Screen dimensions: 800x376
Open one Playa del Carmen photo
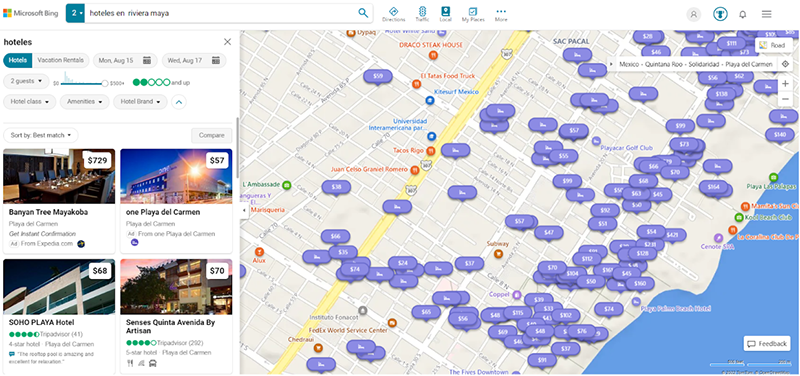click(x=176, y=176)
